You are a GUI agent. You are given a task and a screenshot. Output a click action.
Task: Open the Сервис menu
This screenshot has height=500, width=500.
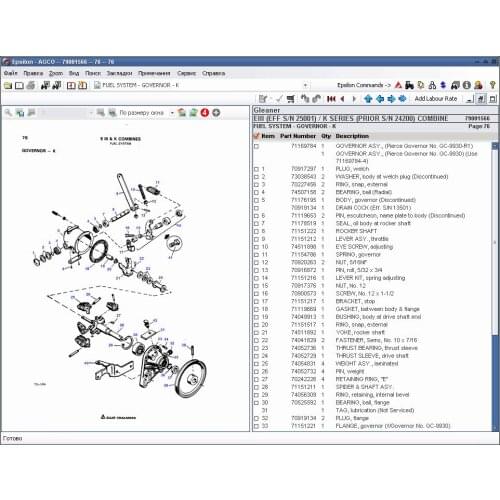pyautogui.click(x=186, y=73)
